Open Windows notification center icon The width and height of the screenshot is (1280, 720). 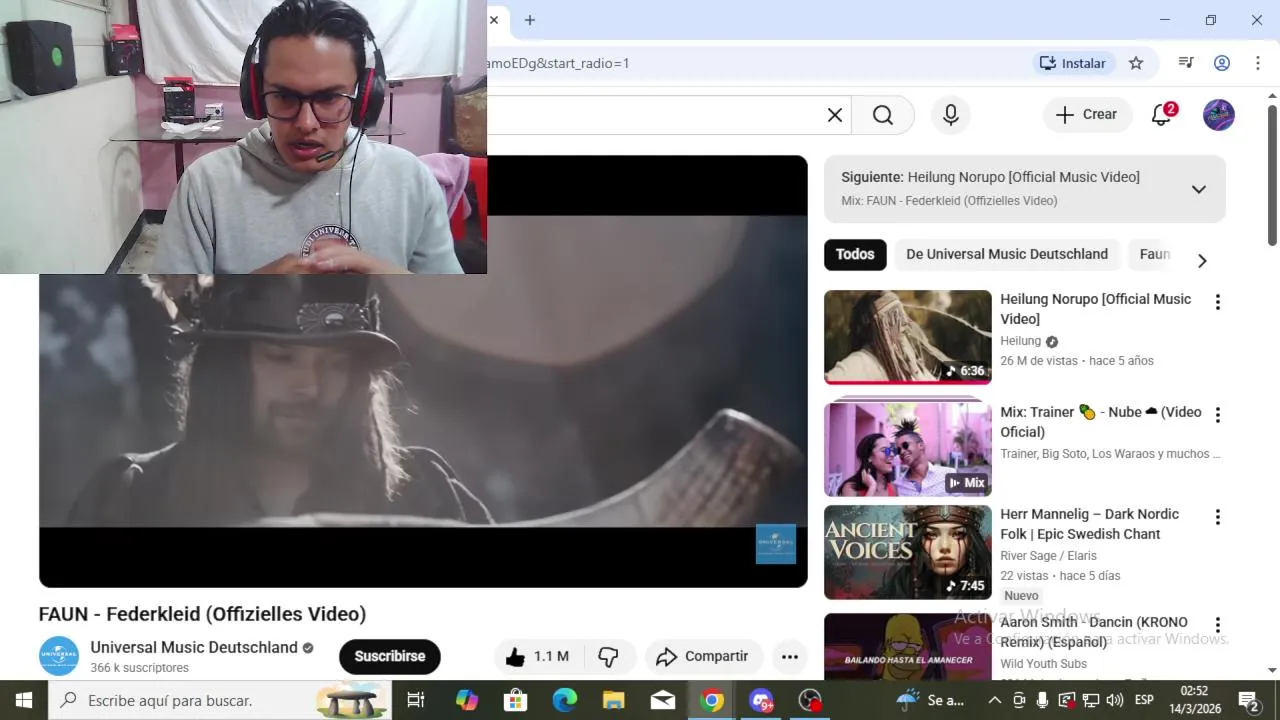1249,700
